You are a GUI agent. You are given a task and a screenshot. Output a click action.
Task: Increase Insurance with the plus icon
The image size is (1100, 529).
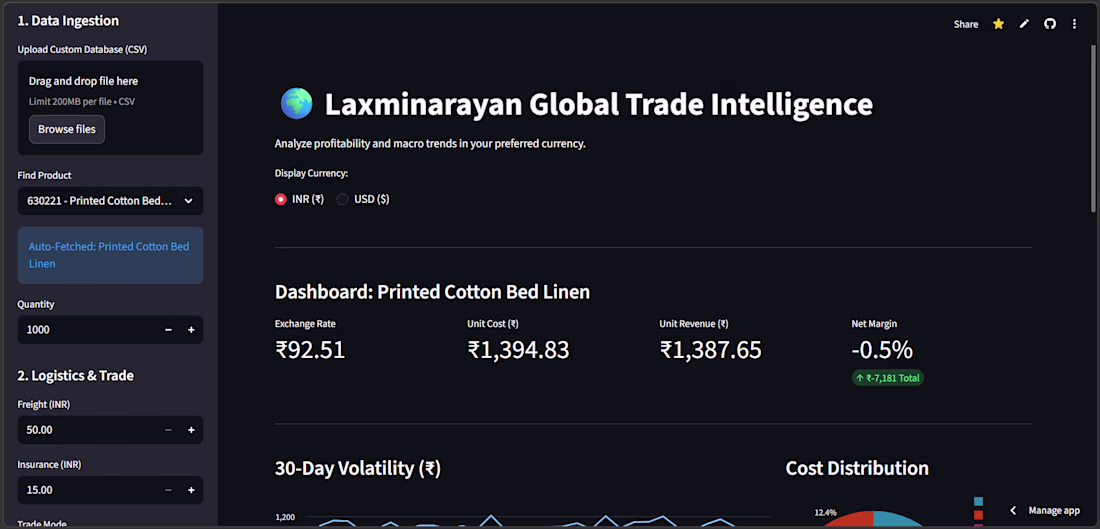pos(191,490)
